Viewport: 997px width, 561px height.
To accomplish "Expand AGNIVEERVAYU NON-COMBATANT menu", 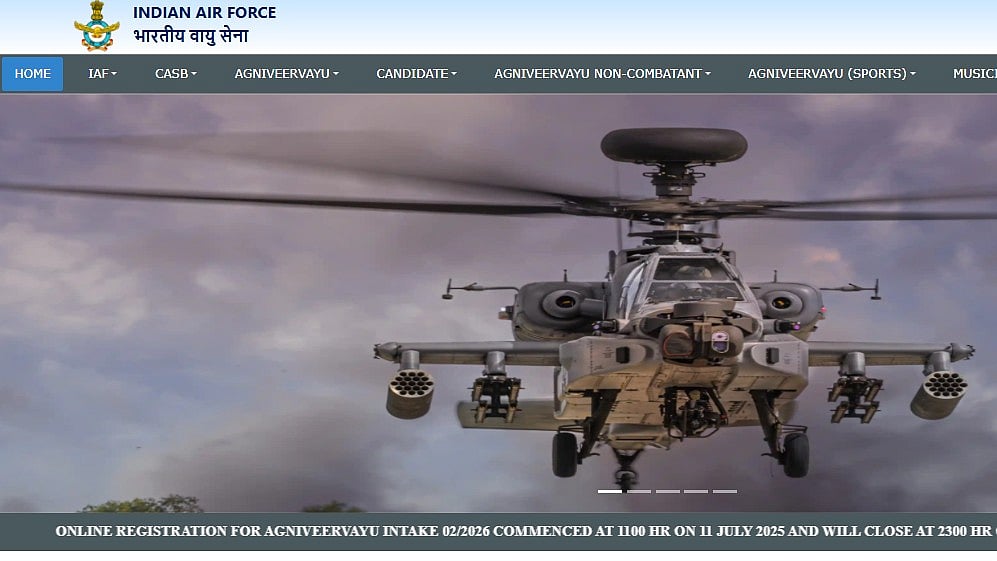I will pos(602,74).
